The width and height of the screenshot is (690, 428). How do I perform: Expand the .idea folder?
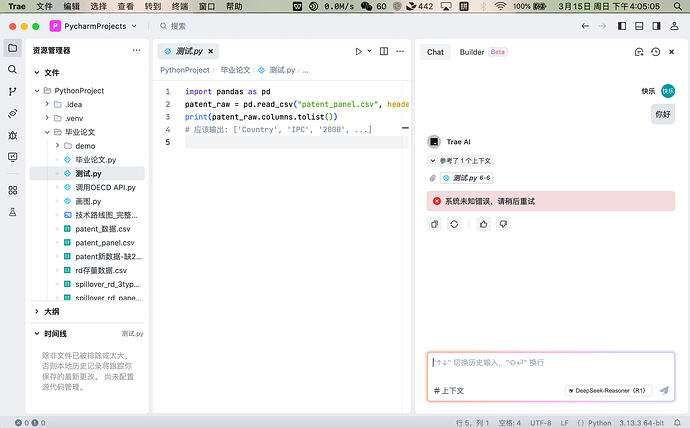click(x=47, y=104)
